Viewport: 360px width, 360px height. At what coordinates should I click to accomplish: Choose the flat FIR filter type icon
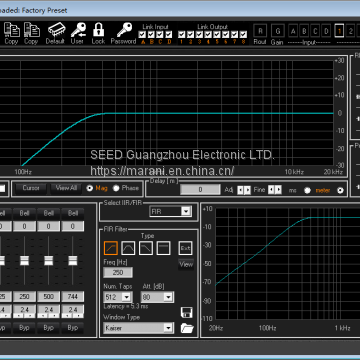pos(163,248)
